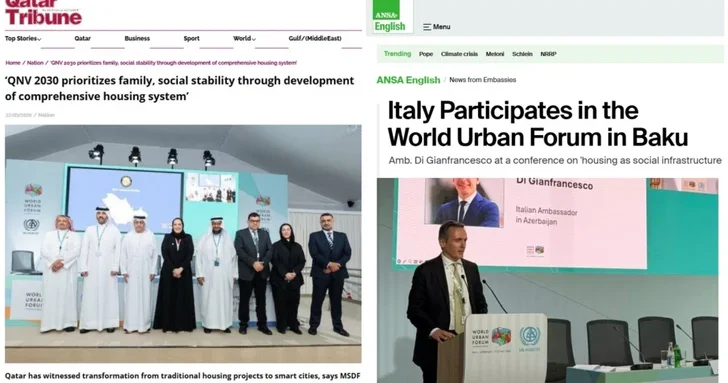Viewport: 728px width, 383px height.
Task: Click the ANSA English breadcrumb
Action: [x=408, y=80]
